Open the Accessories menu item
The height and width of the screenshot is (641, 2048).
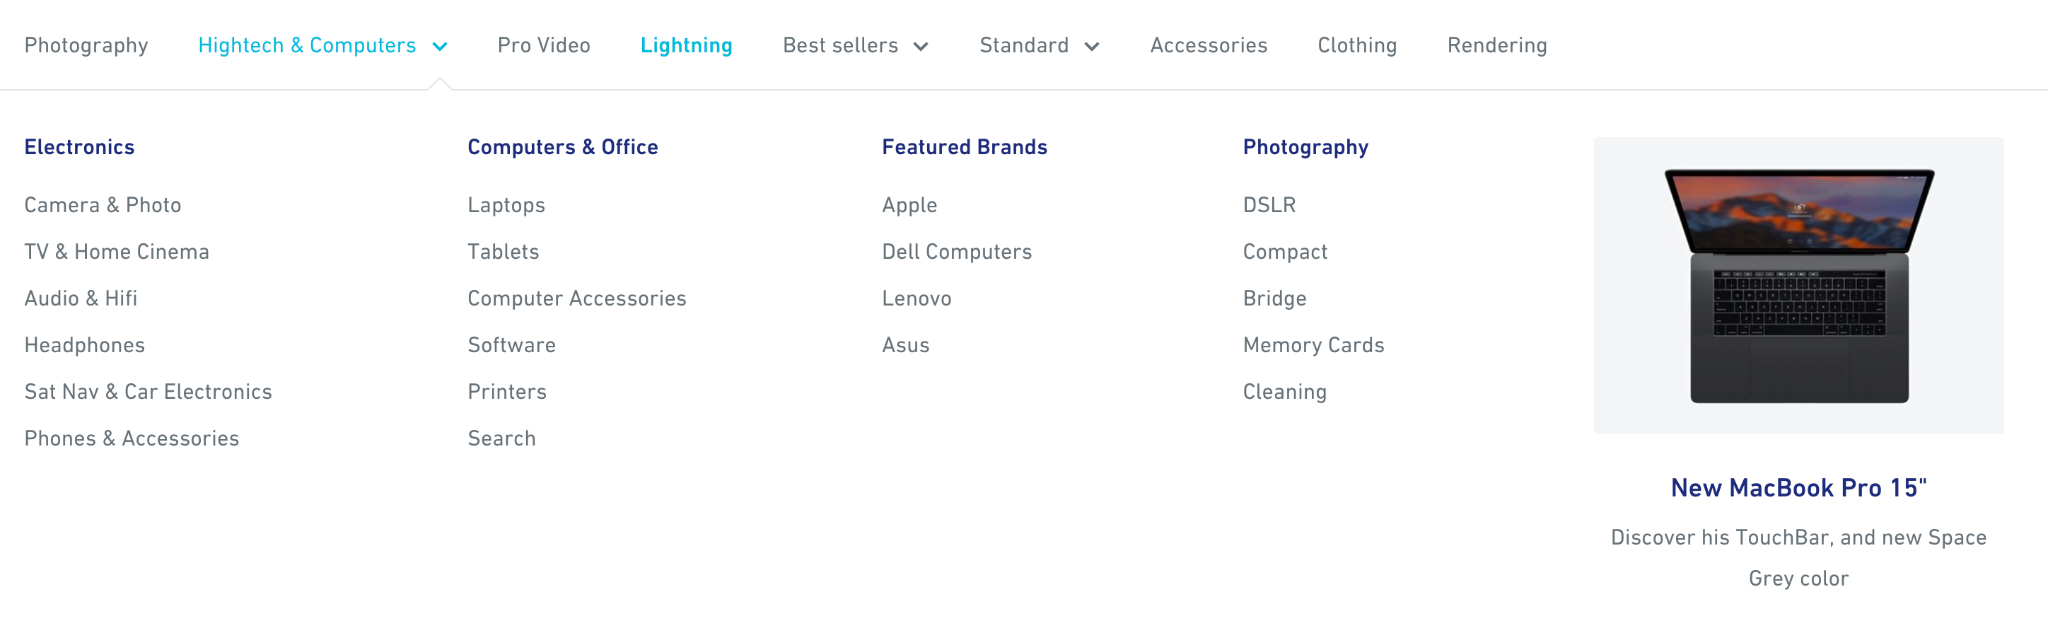[x=1208, y=46]
